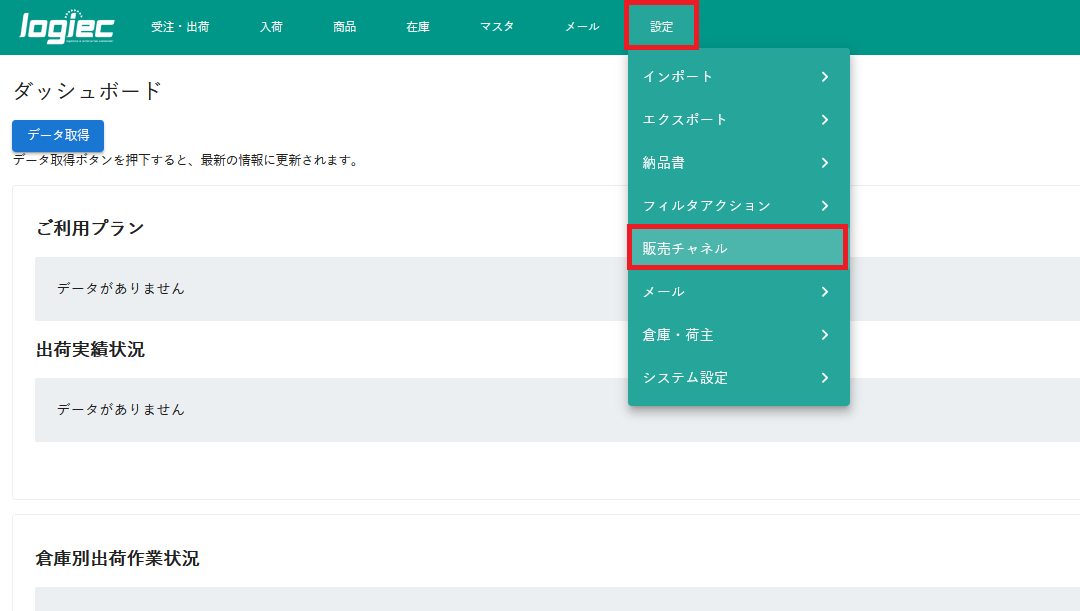
Task: Go to マスタ in the top navigation
Action: (496, 27)
